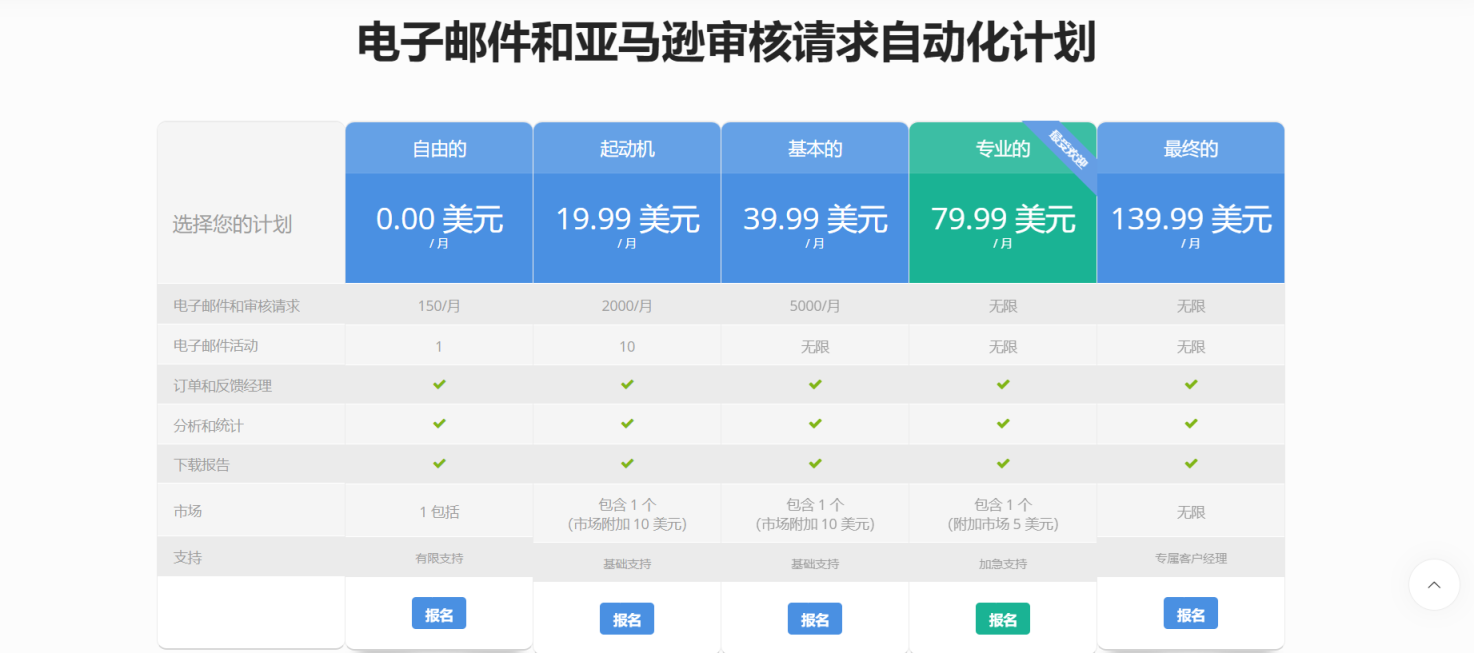
Task: Click 订单和反馈经理 checkmark in 自由的 column
Action: pyautogui.click(x=439, y=385)
